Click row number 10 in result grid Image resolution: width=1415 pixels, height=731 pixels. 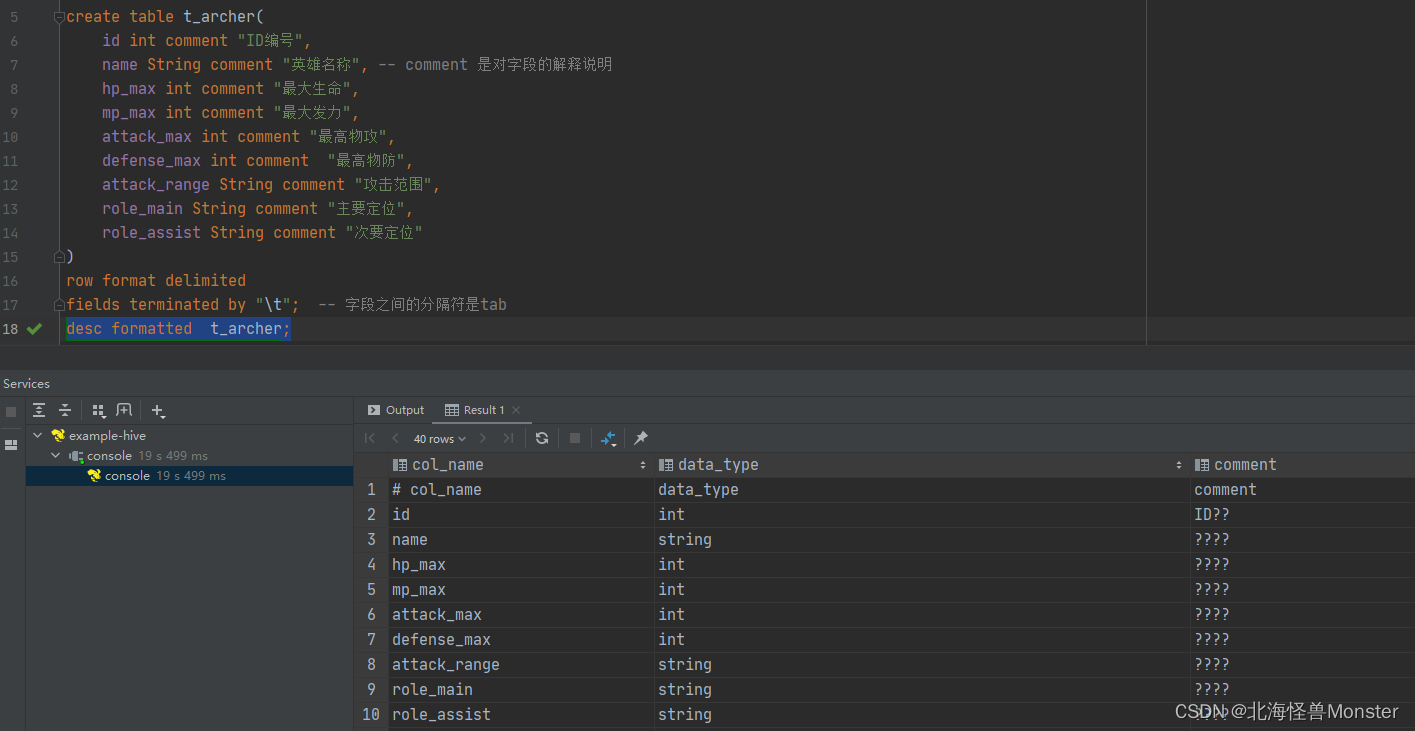pos(371,715)
